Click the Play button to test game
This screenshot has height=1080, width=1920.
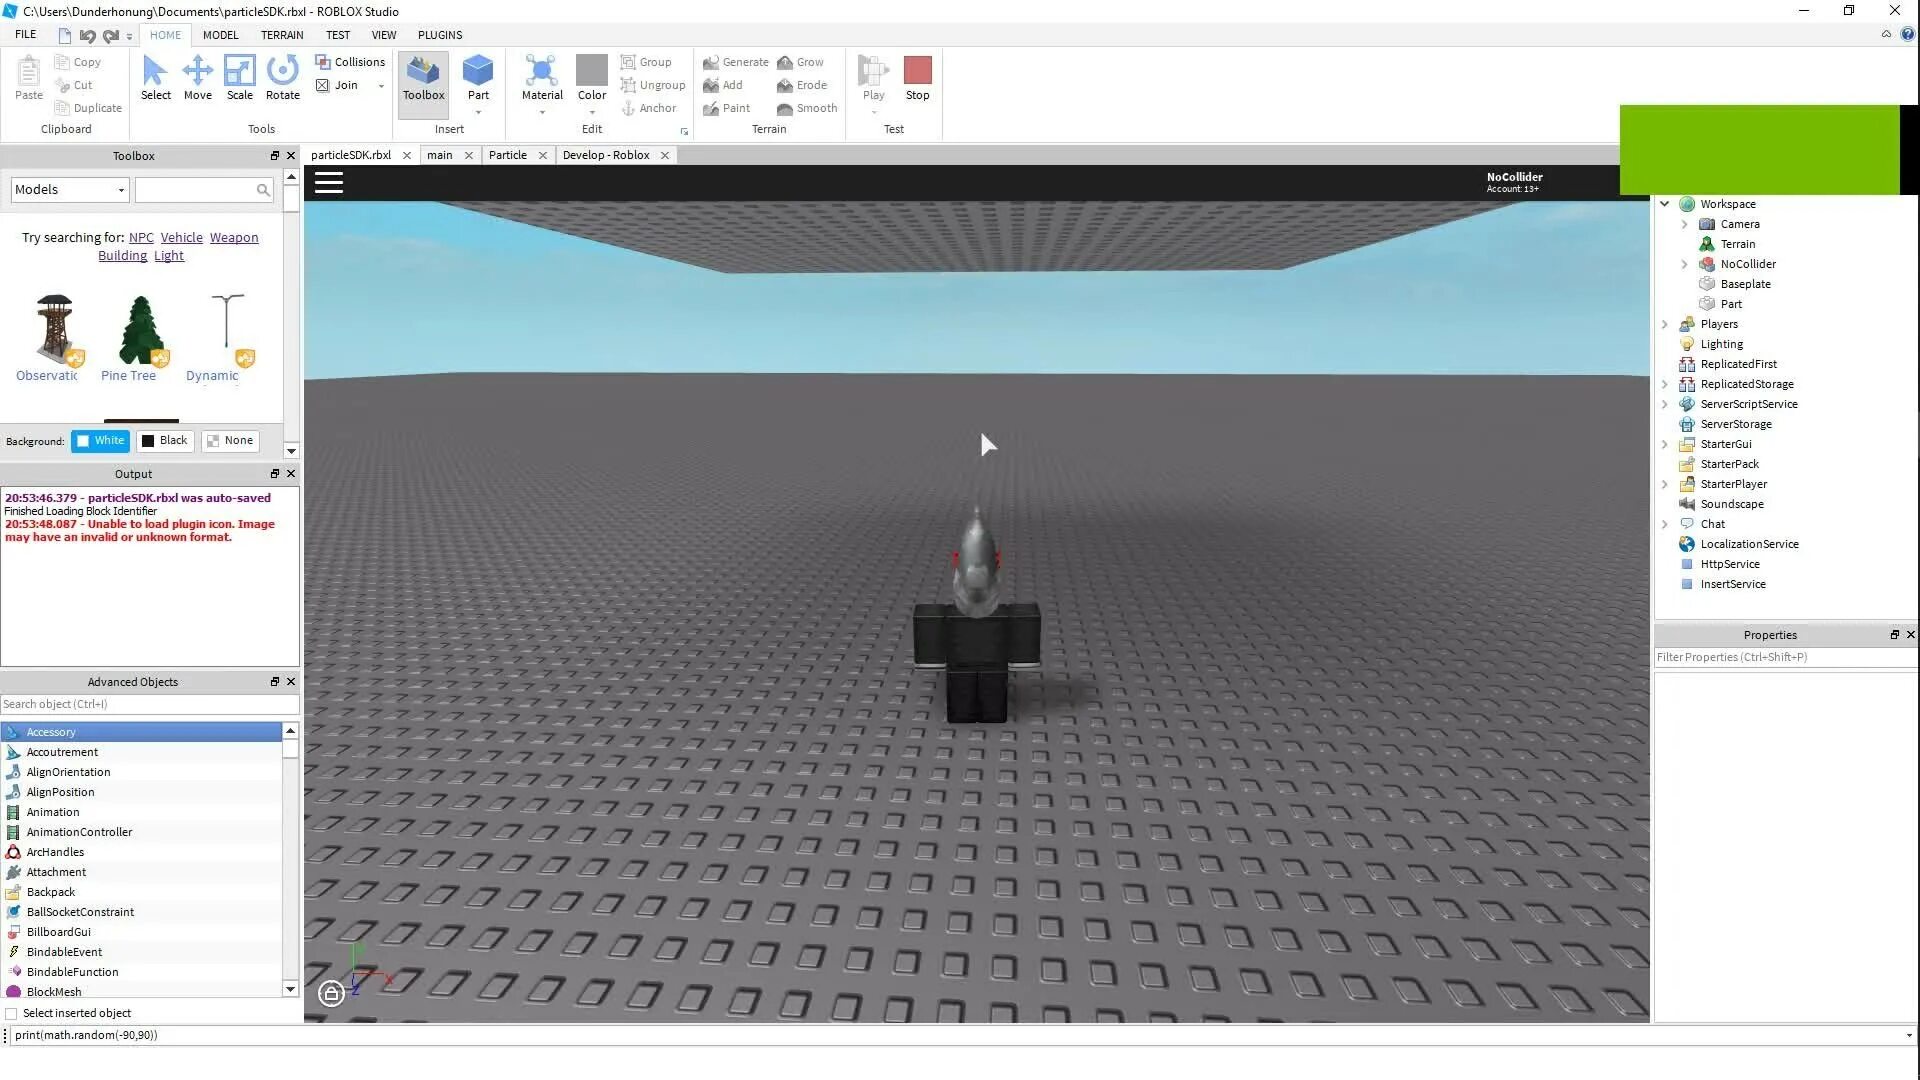coord(872,73)
